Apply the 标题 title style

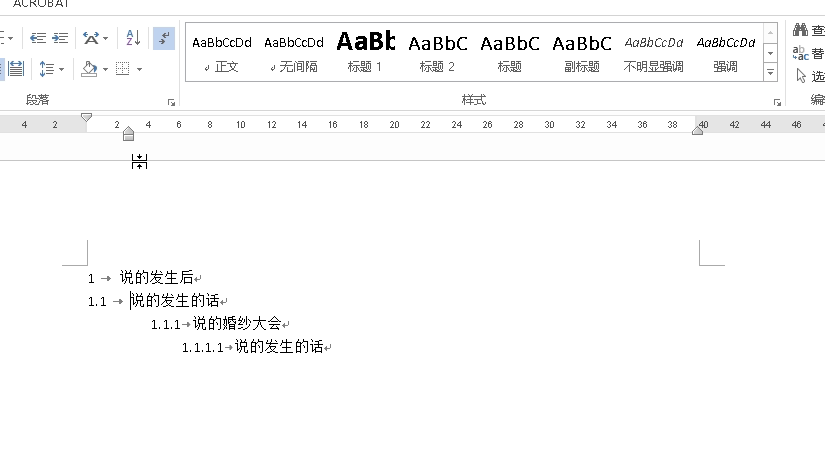click(509, 53)
